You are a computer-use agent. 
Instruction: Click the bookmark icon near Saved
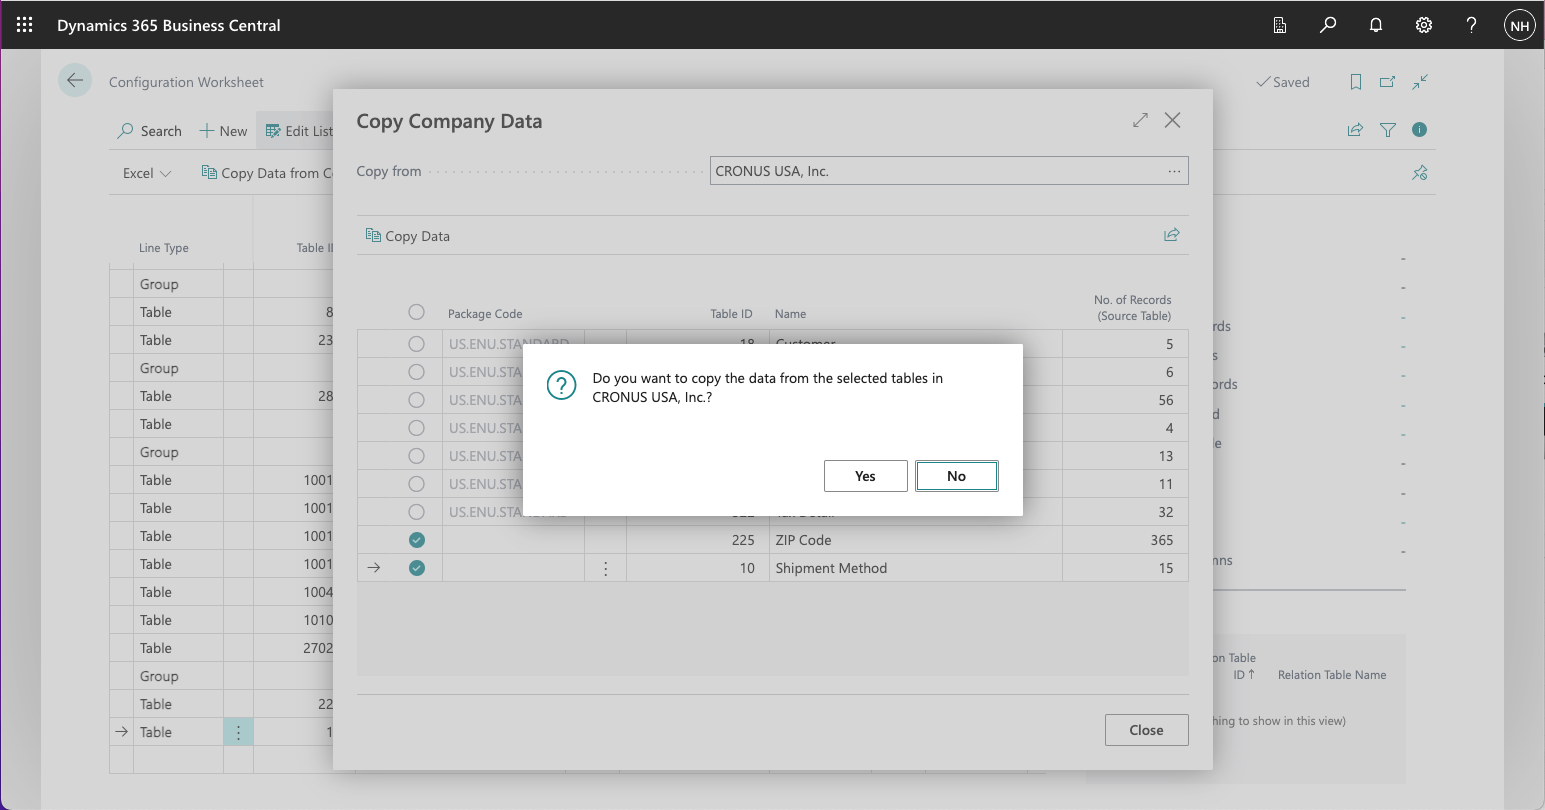(x=1356, y=82)
